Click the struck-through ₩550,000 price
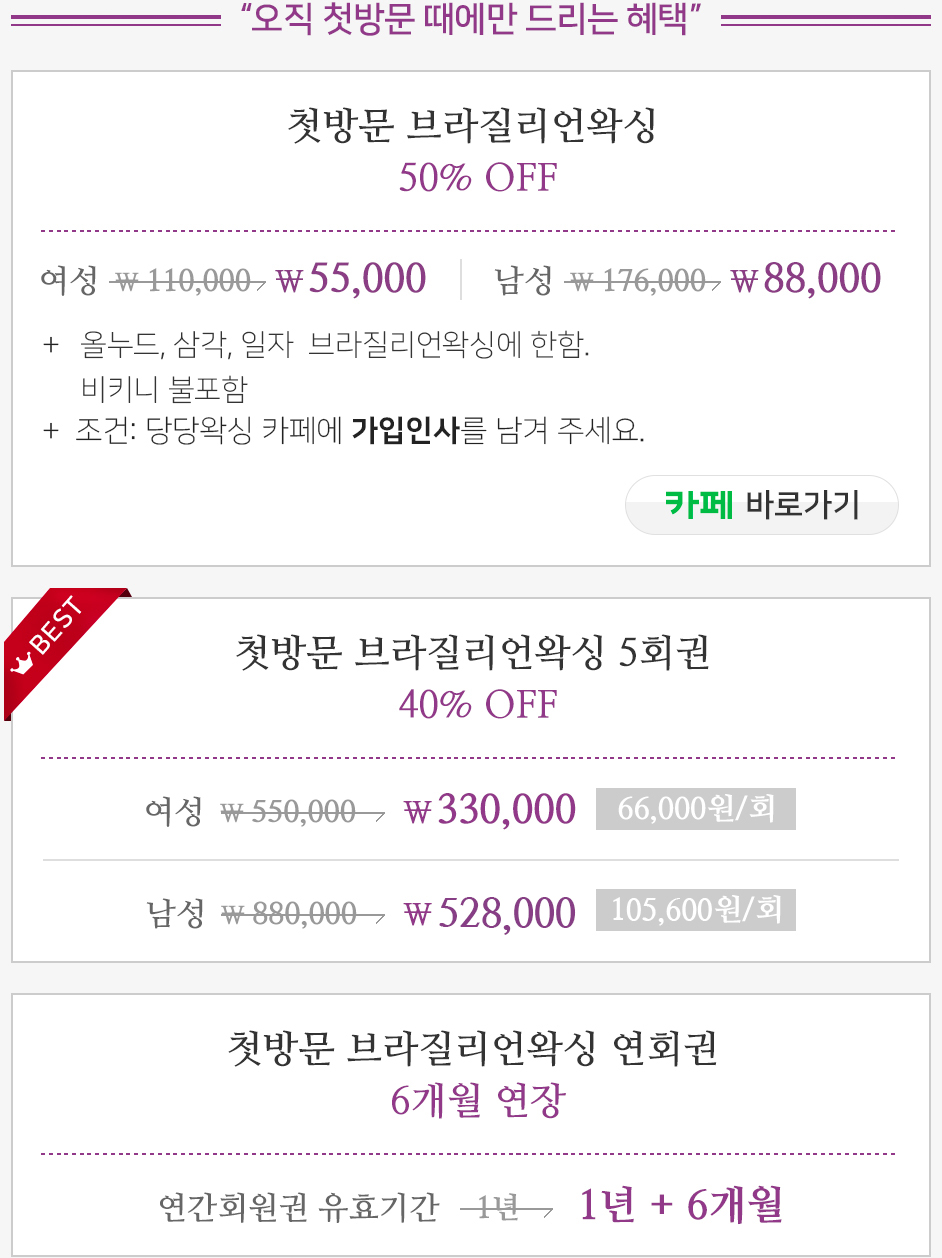 (x=301, y=812)
